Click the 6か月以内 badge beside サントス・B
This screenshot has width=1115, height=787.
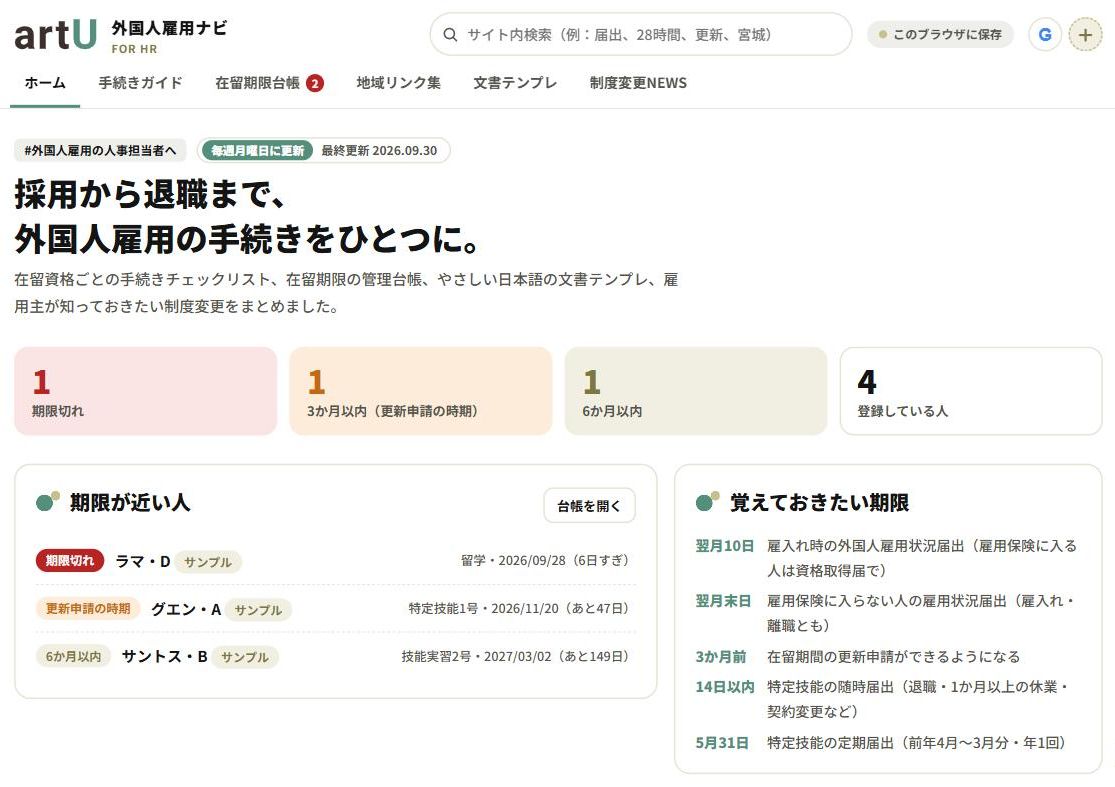(x=73, y=656)
